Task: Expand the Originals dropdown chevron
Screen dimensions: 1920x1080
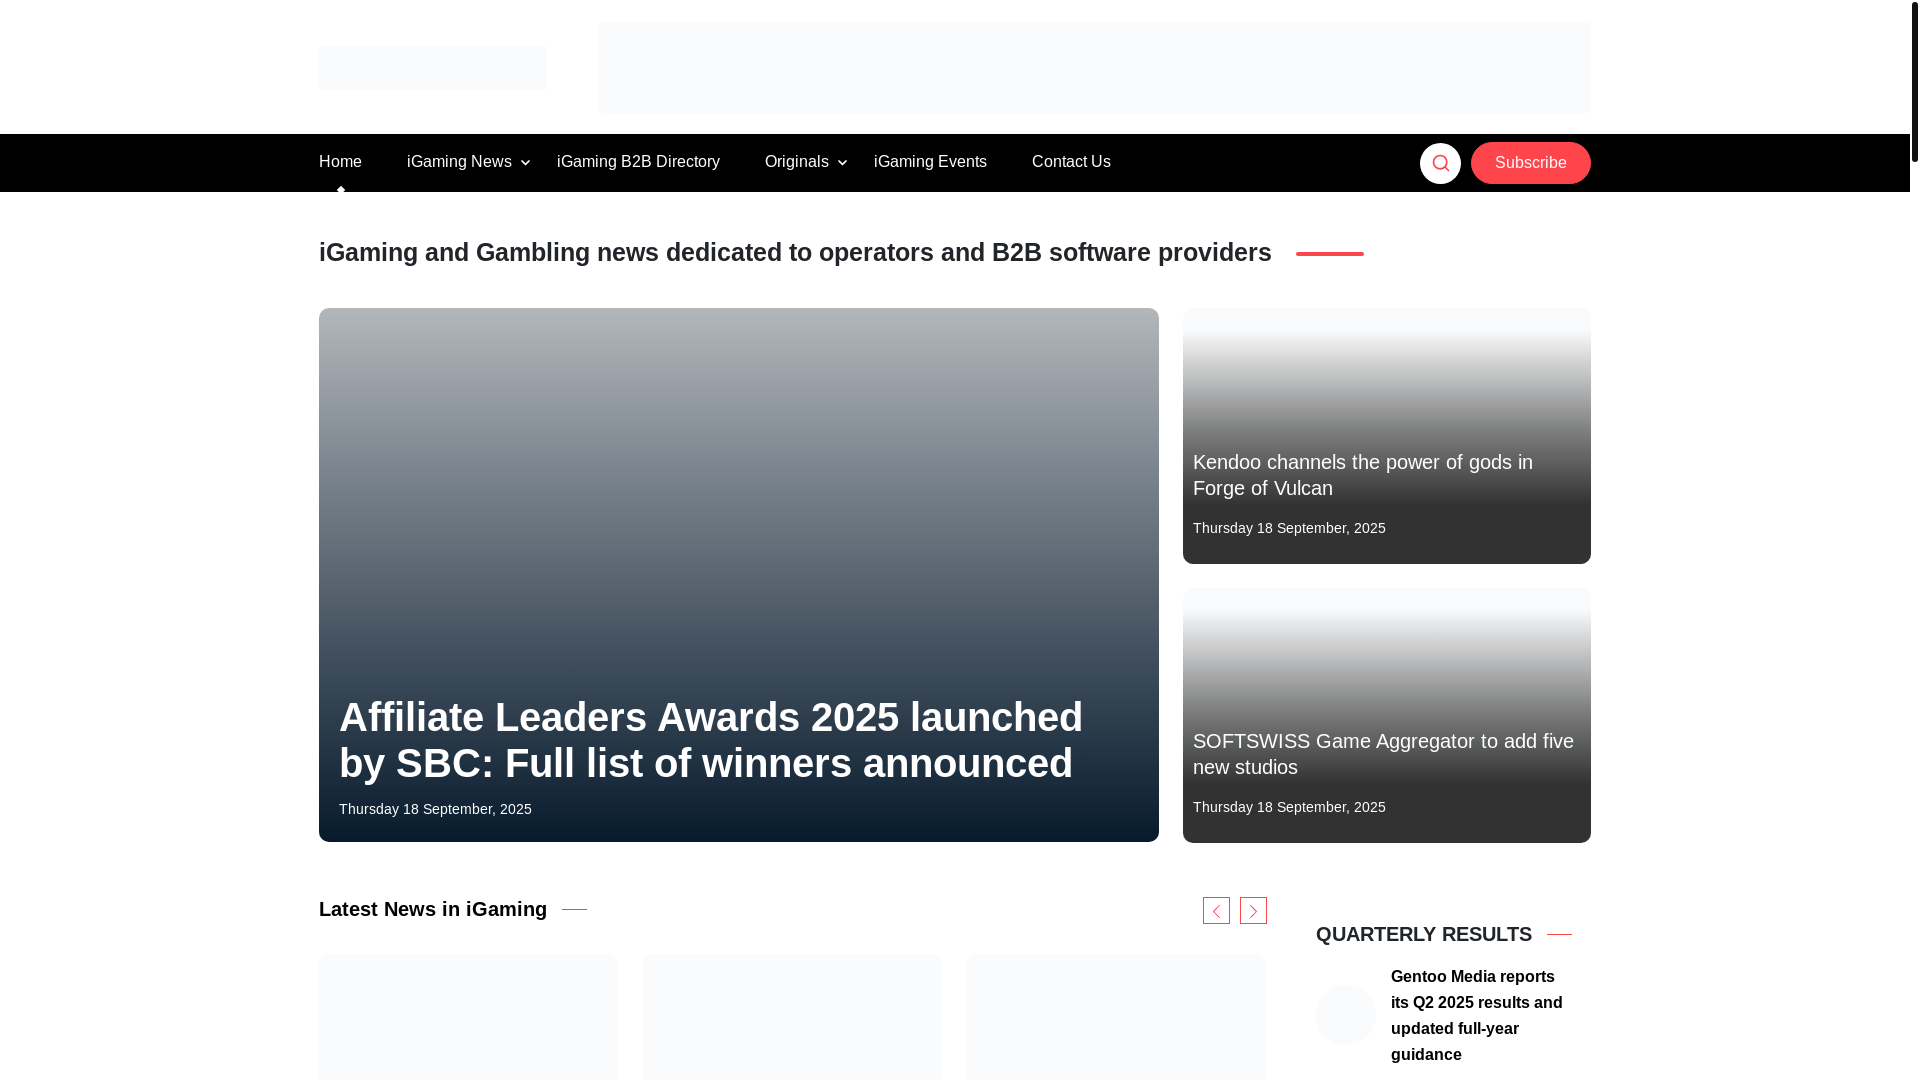Action: (x=842, y=163)
